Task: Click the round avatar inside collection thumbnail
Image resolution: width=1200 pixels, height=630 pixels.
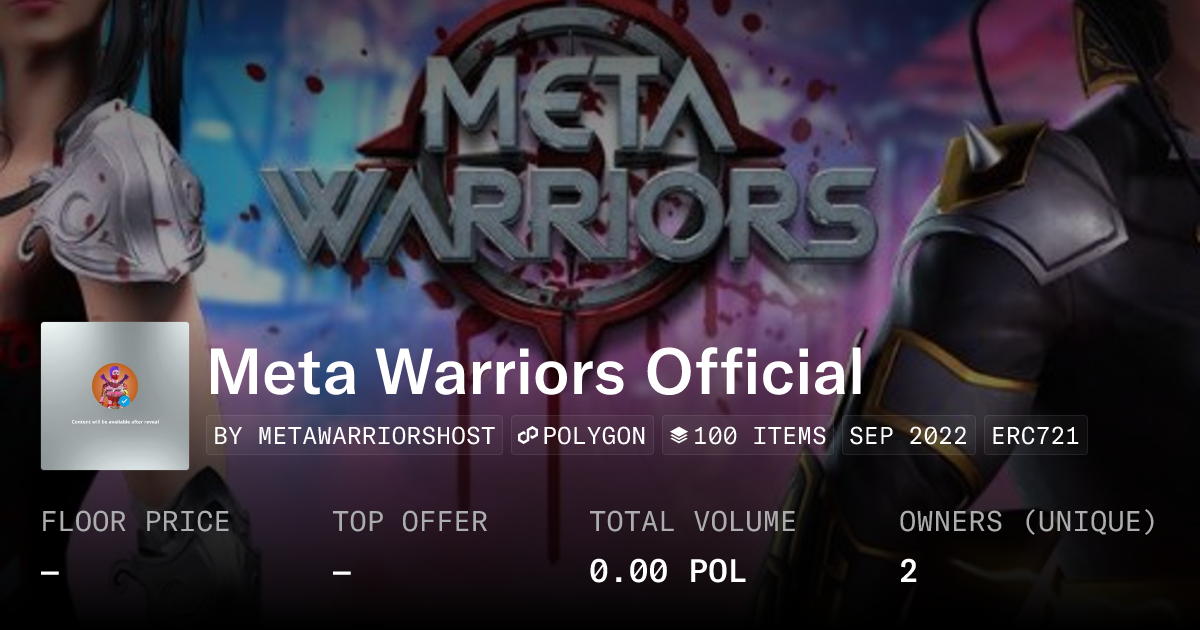Action: 113,385
